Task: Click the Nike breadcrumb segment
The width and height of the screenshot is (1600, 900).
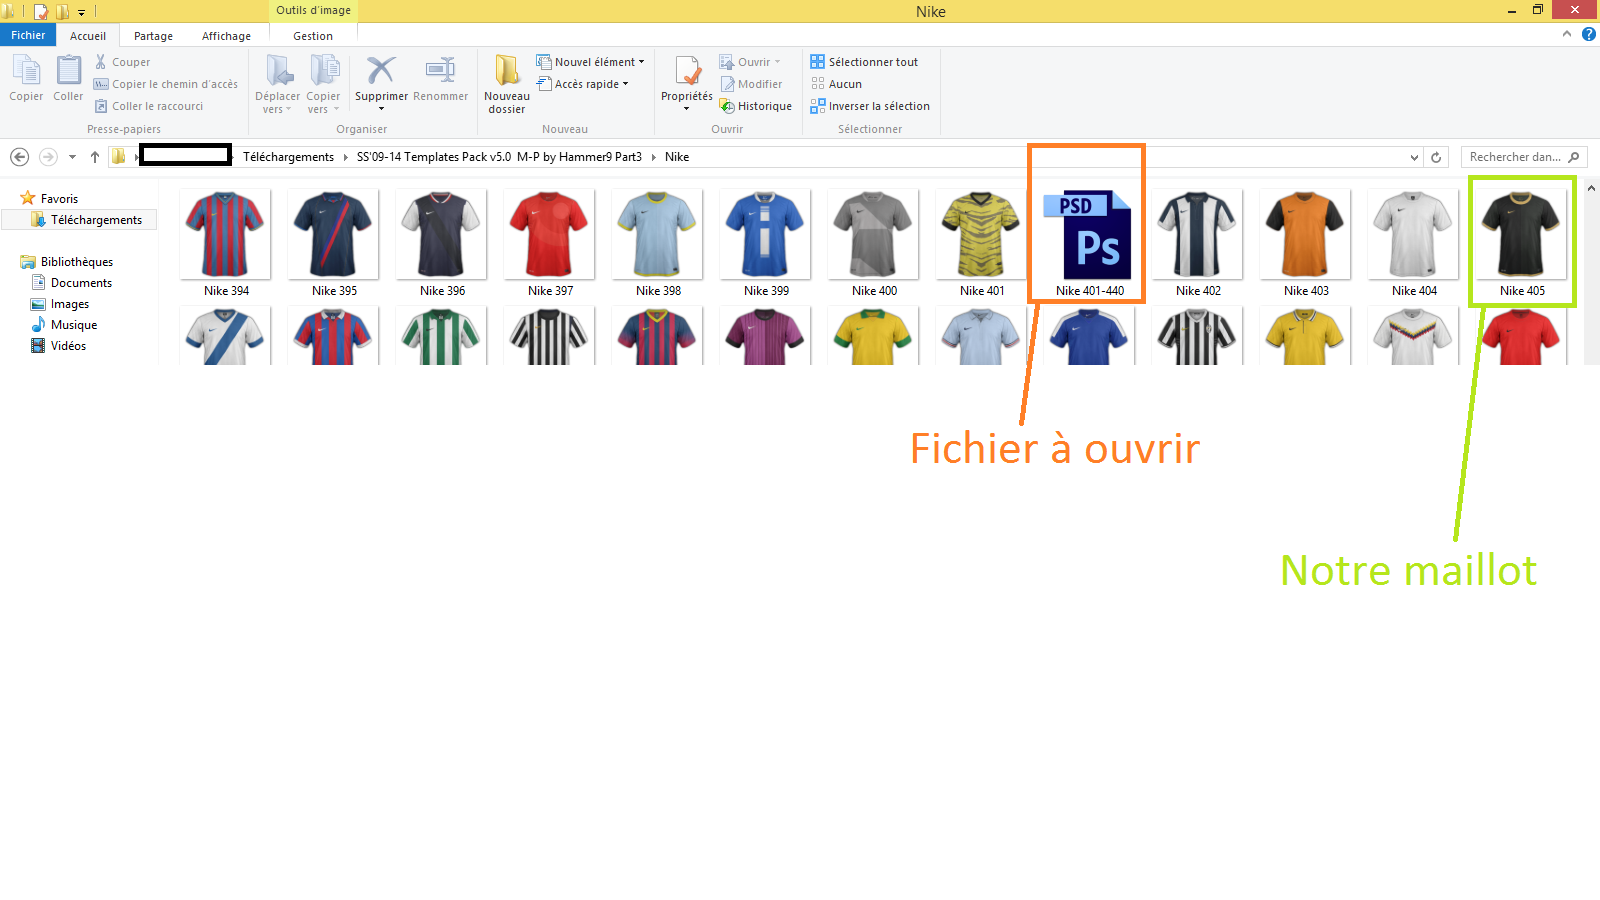Action: tap(677, 157)
